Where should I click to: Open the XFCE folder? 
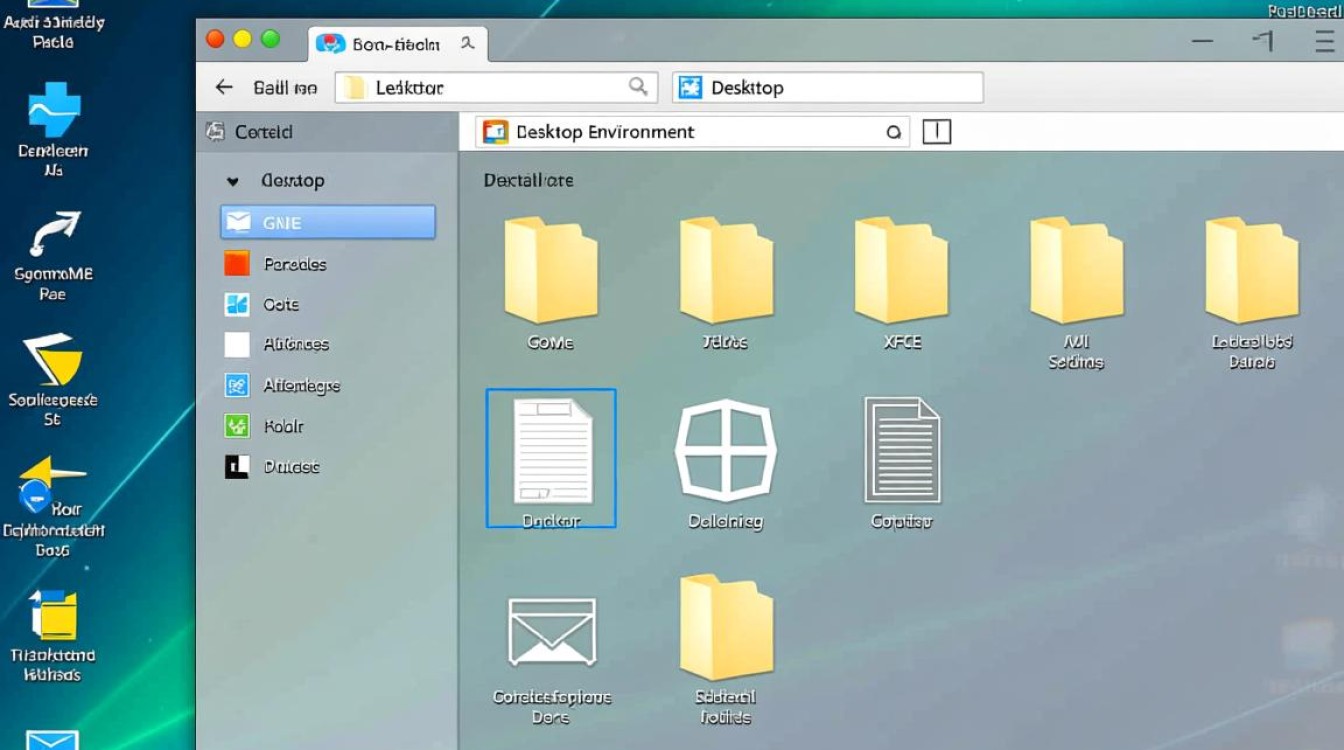(901, 271)
